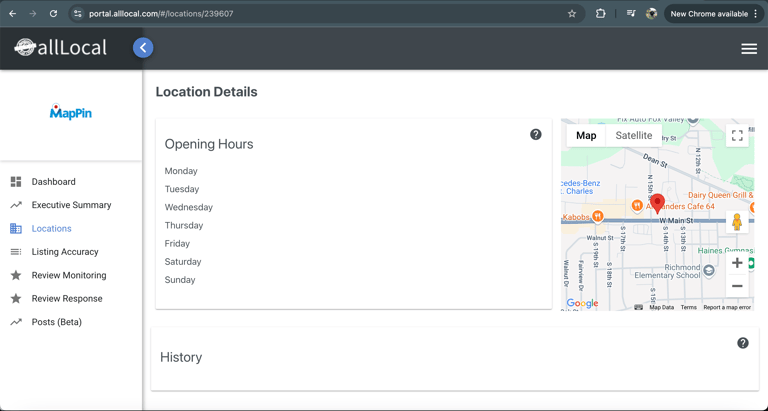Click the Dashboard grid icon

click(16, 182)
